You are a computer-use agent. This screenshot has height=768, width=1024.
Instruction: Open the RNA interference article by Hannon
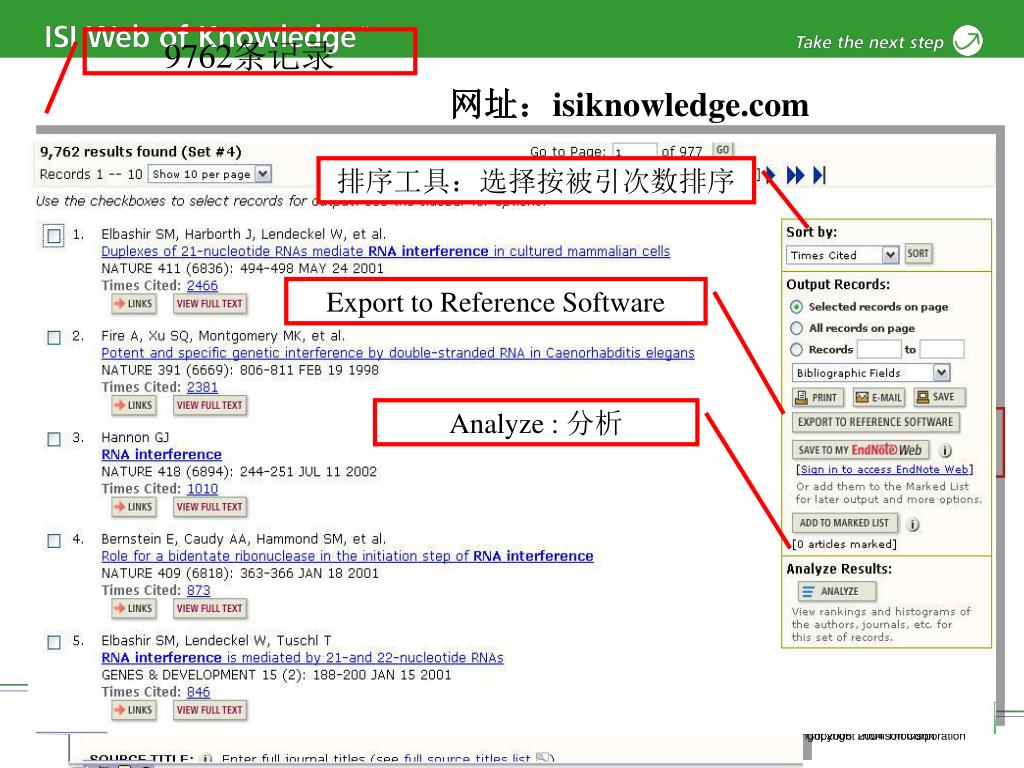click(161, 455)
